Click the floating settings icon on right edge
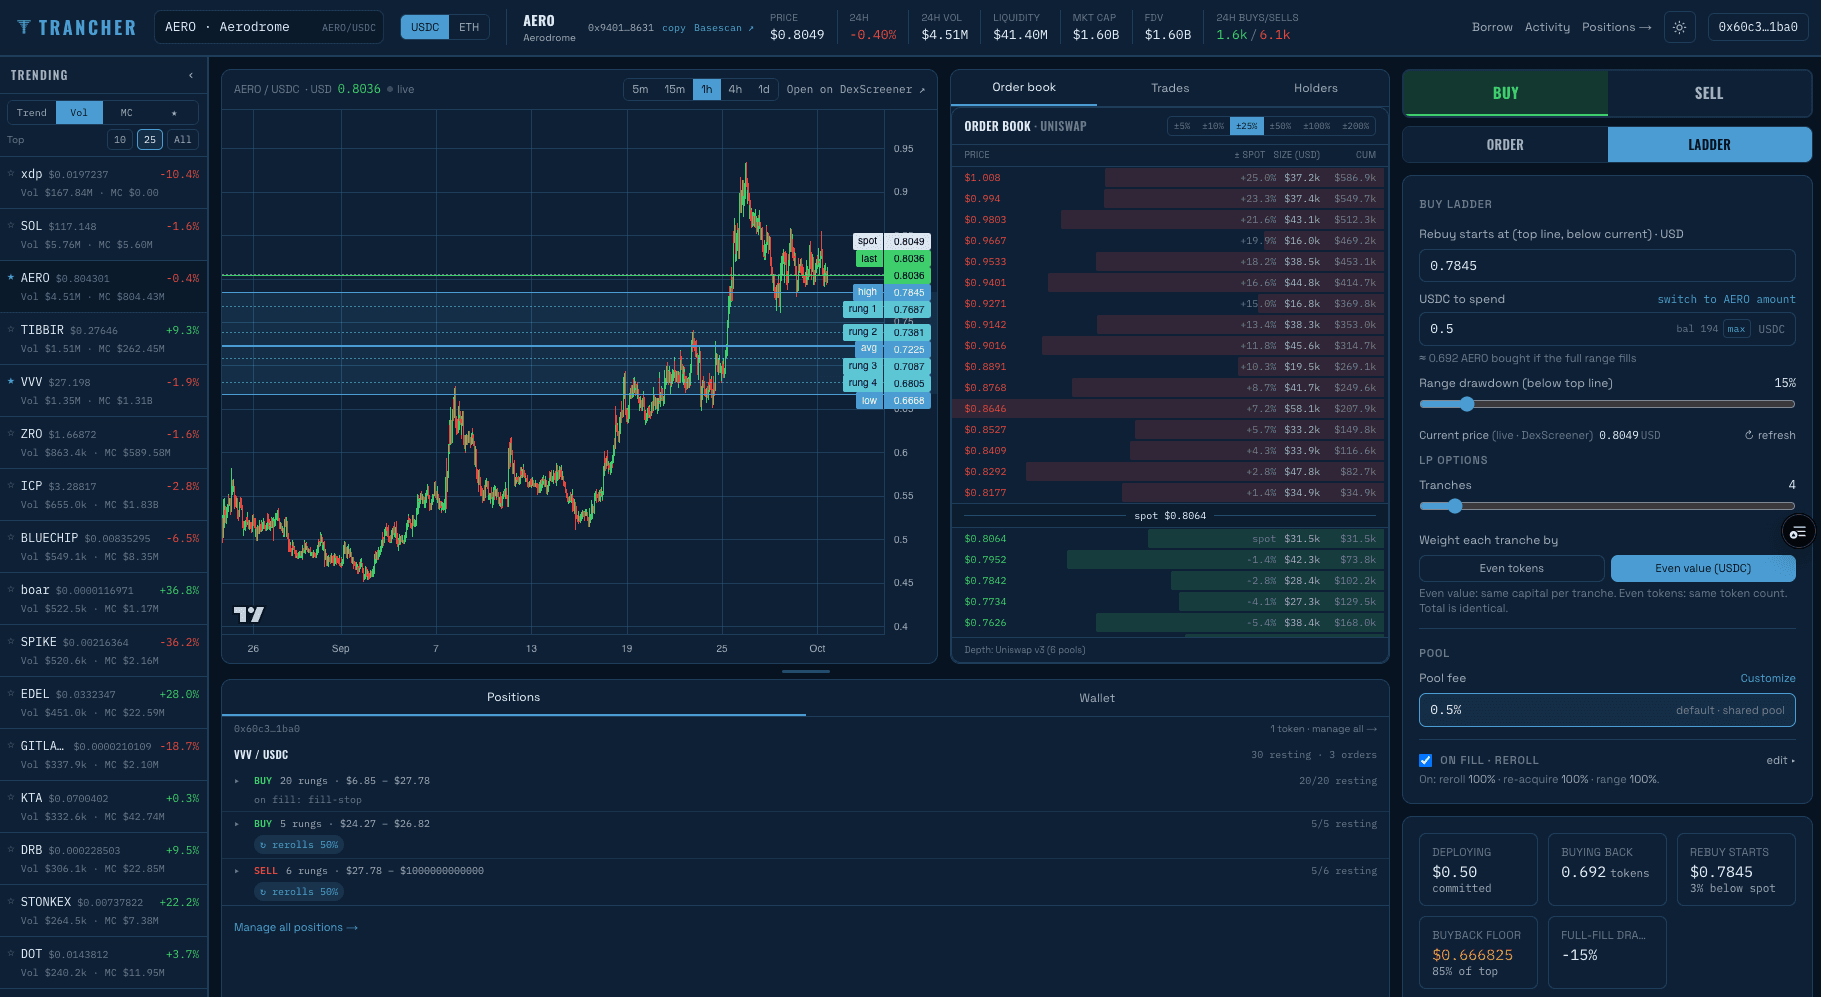 (x=1798, y=532)
